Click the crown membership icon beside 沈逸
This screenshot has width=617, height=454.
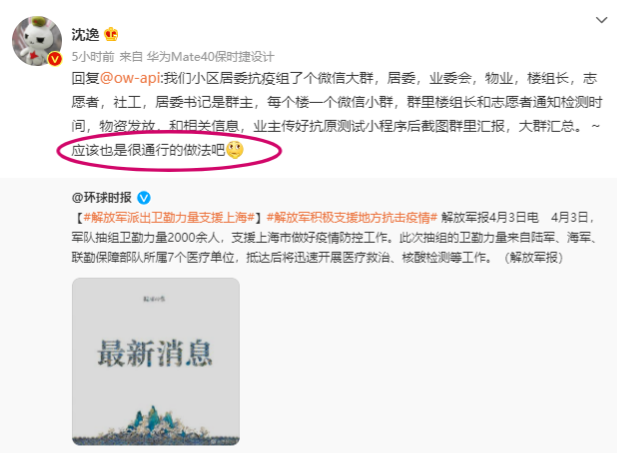(x=111, y=35)
